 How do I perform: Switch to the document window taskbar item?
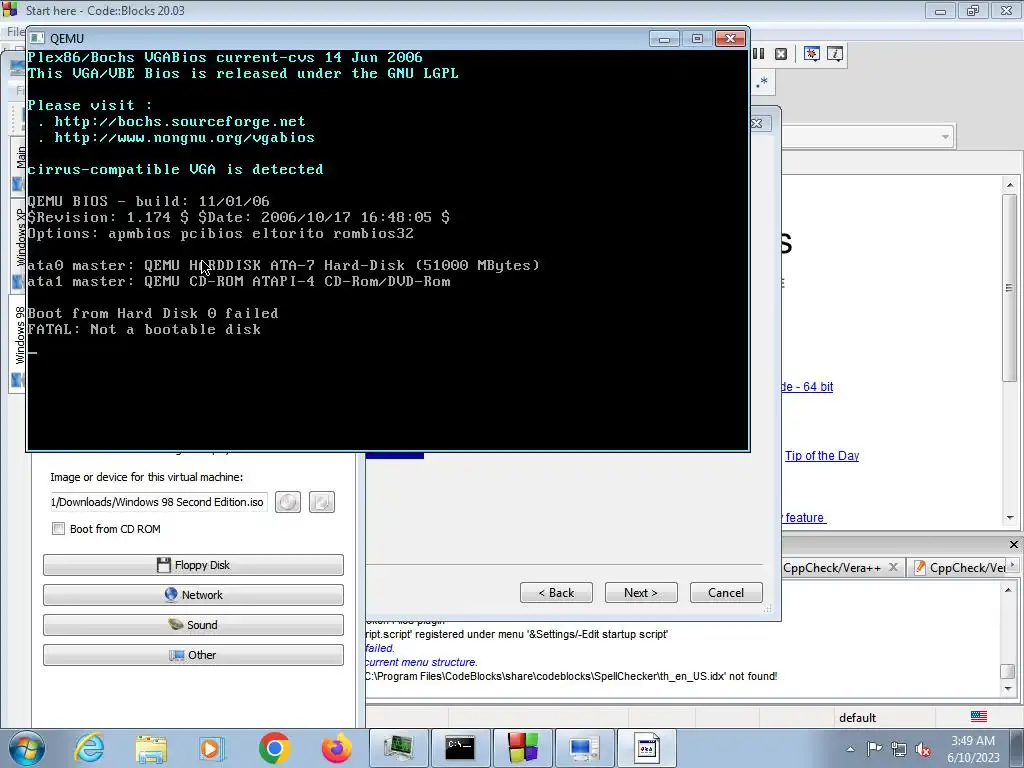point(647,748)
